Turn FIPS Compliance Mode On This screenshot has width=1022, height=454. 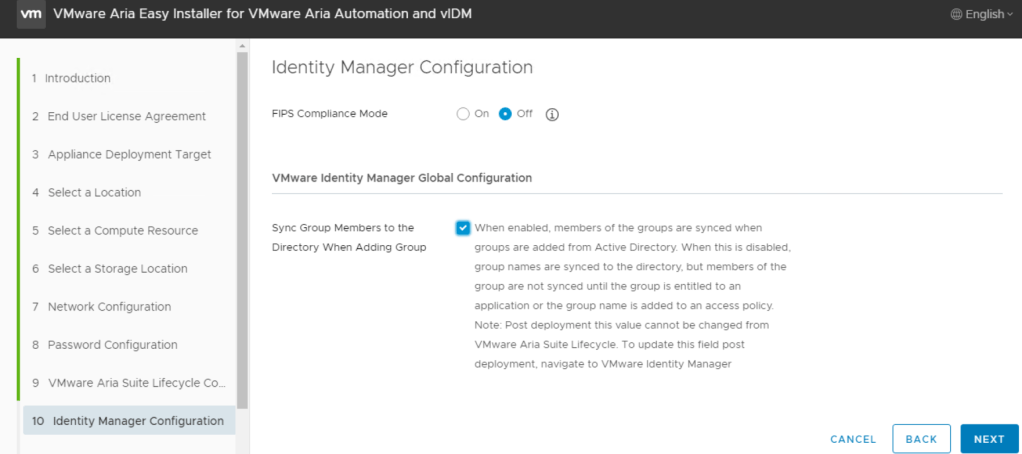point(463,114)
